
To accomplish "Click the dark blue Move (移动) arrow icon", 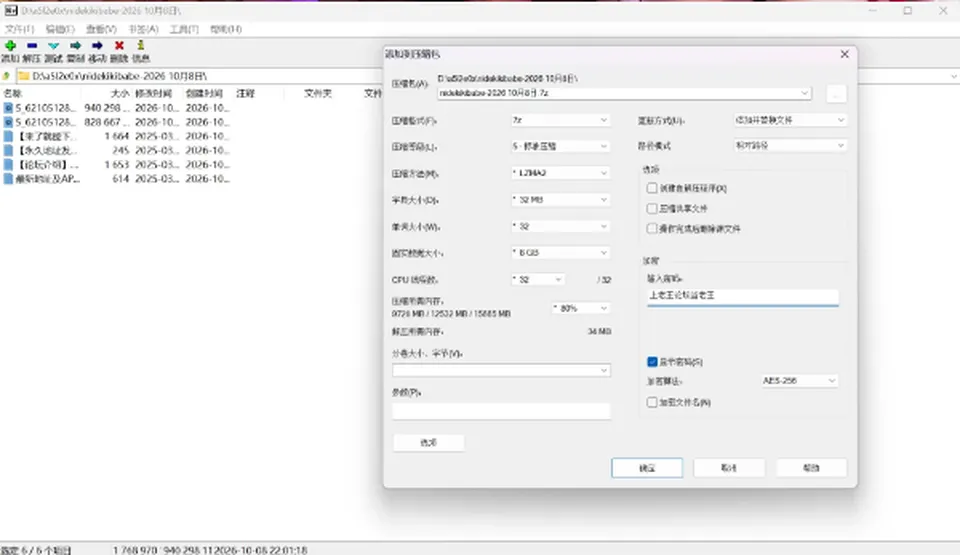I will [97, 46].
